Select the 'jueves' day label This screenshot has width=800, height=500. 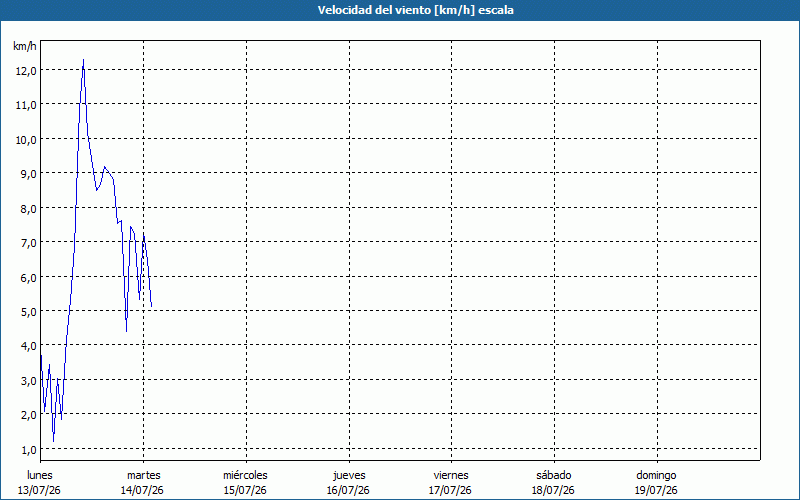point(349,475)
